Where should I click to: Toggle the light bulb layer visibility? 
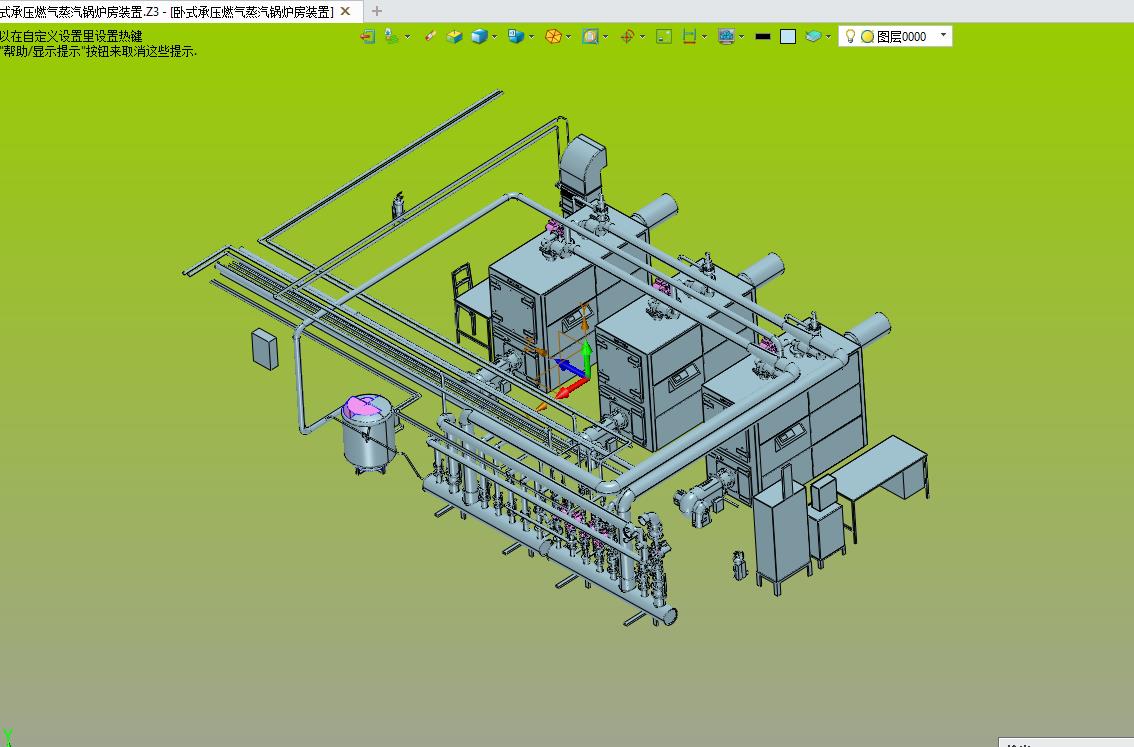pos(850,36)
